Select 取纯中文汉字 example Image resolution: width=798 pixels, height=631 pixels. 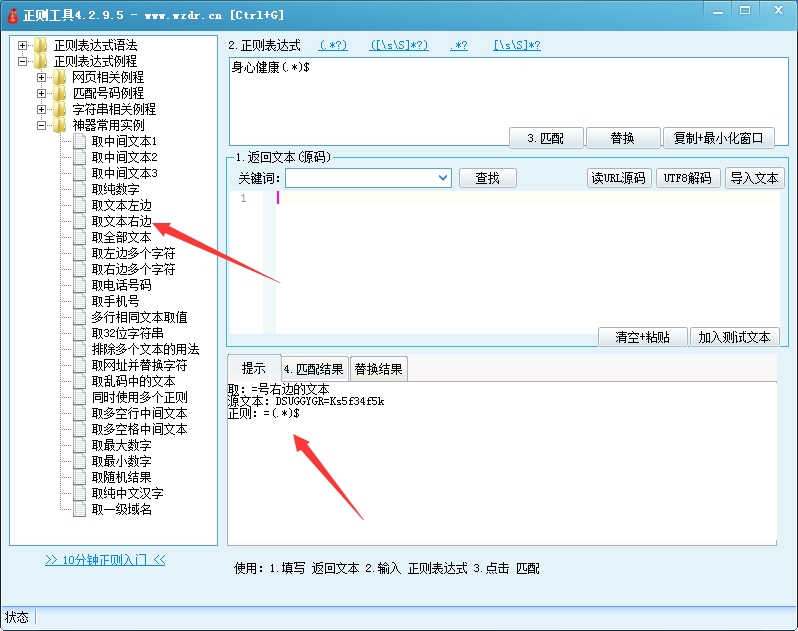pyautogui.click(x=127, y=493)
